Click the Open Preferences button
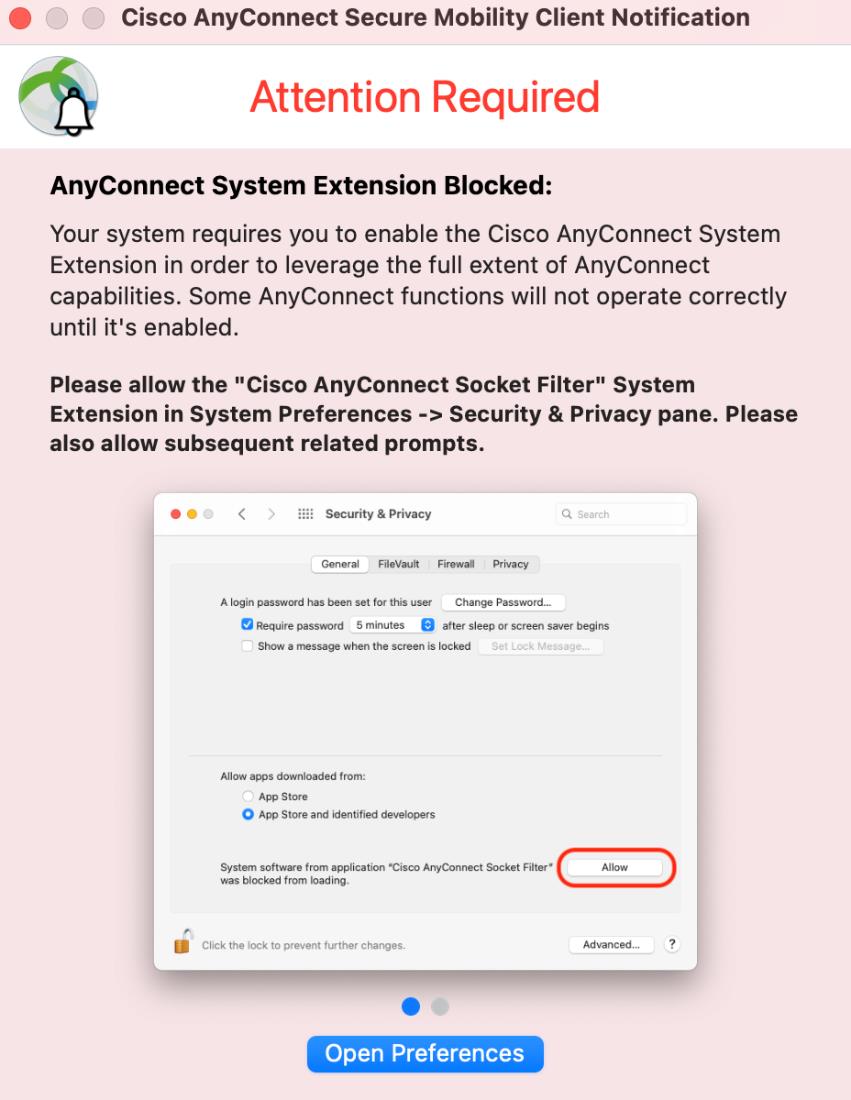Screen dimensions: 851x1100 (425, 1054)
